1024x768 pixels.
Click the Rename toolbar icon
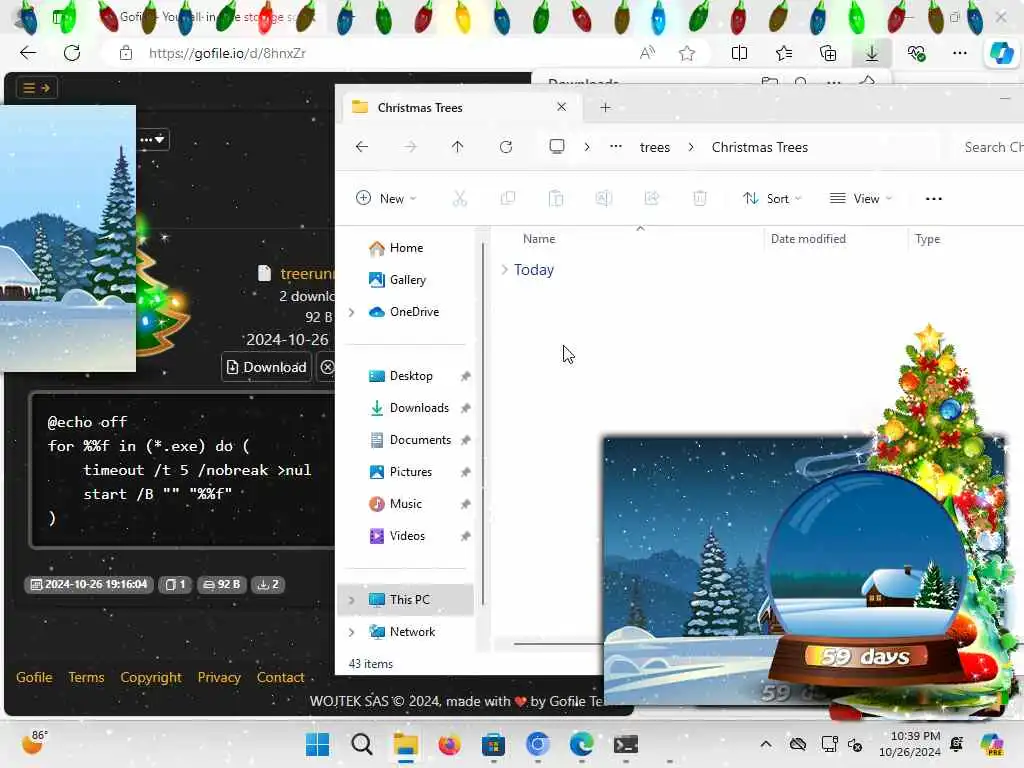pos(603,199)
